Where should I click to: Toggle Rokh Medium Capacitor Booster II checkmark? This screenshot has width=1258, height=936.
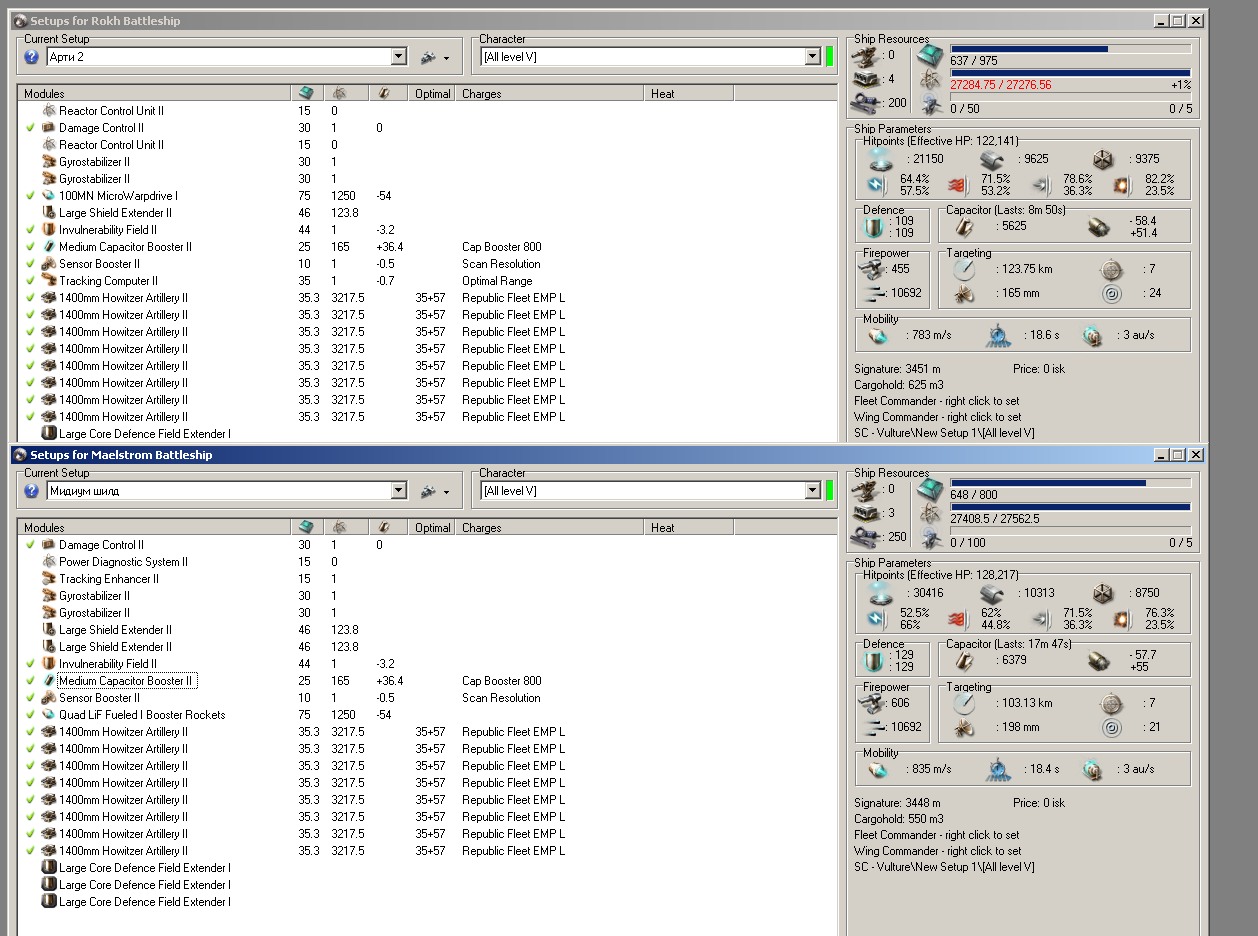click(x=30, y=247)
